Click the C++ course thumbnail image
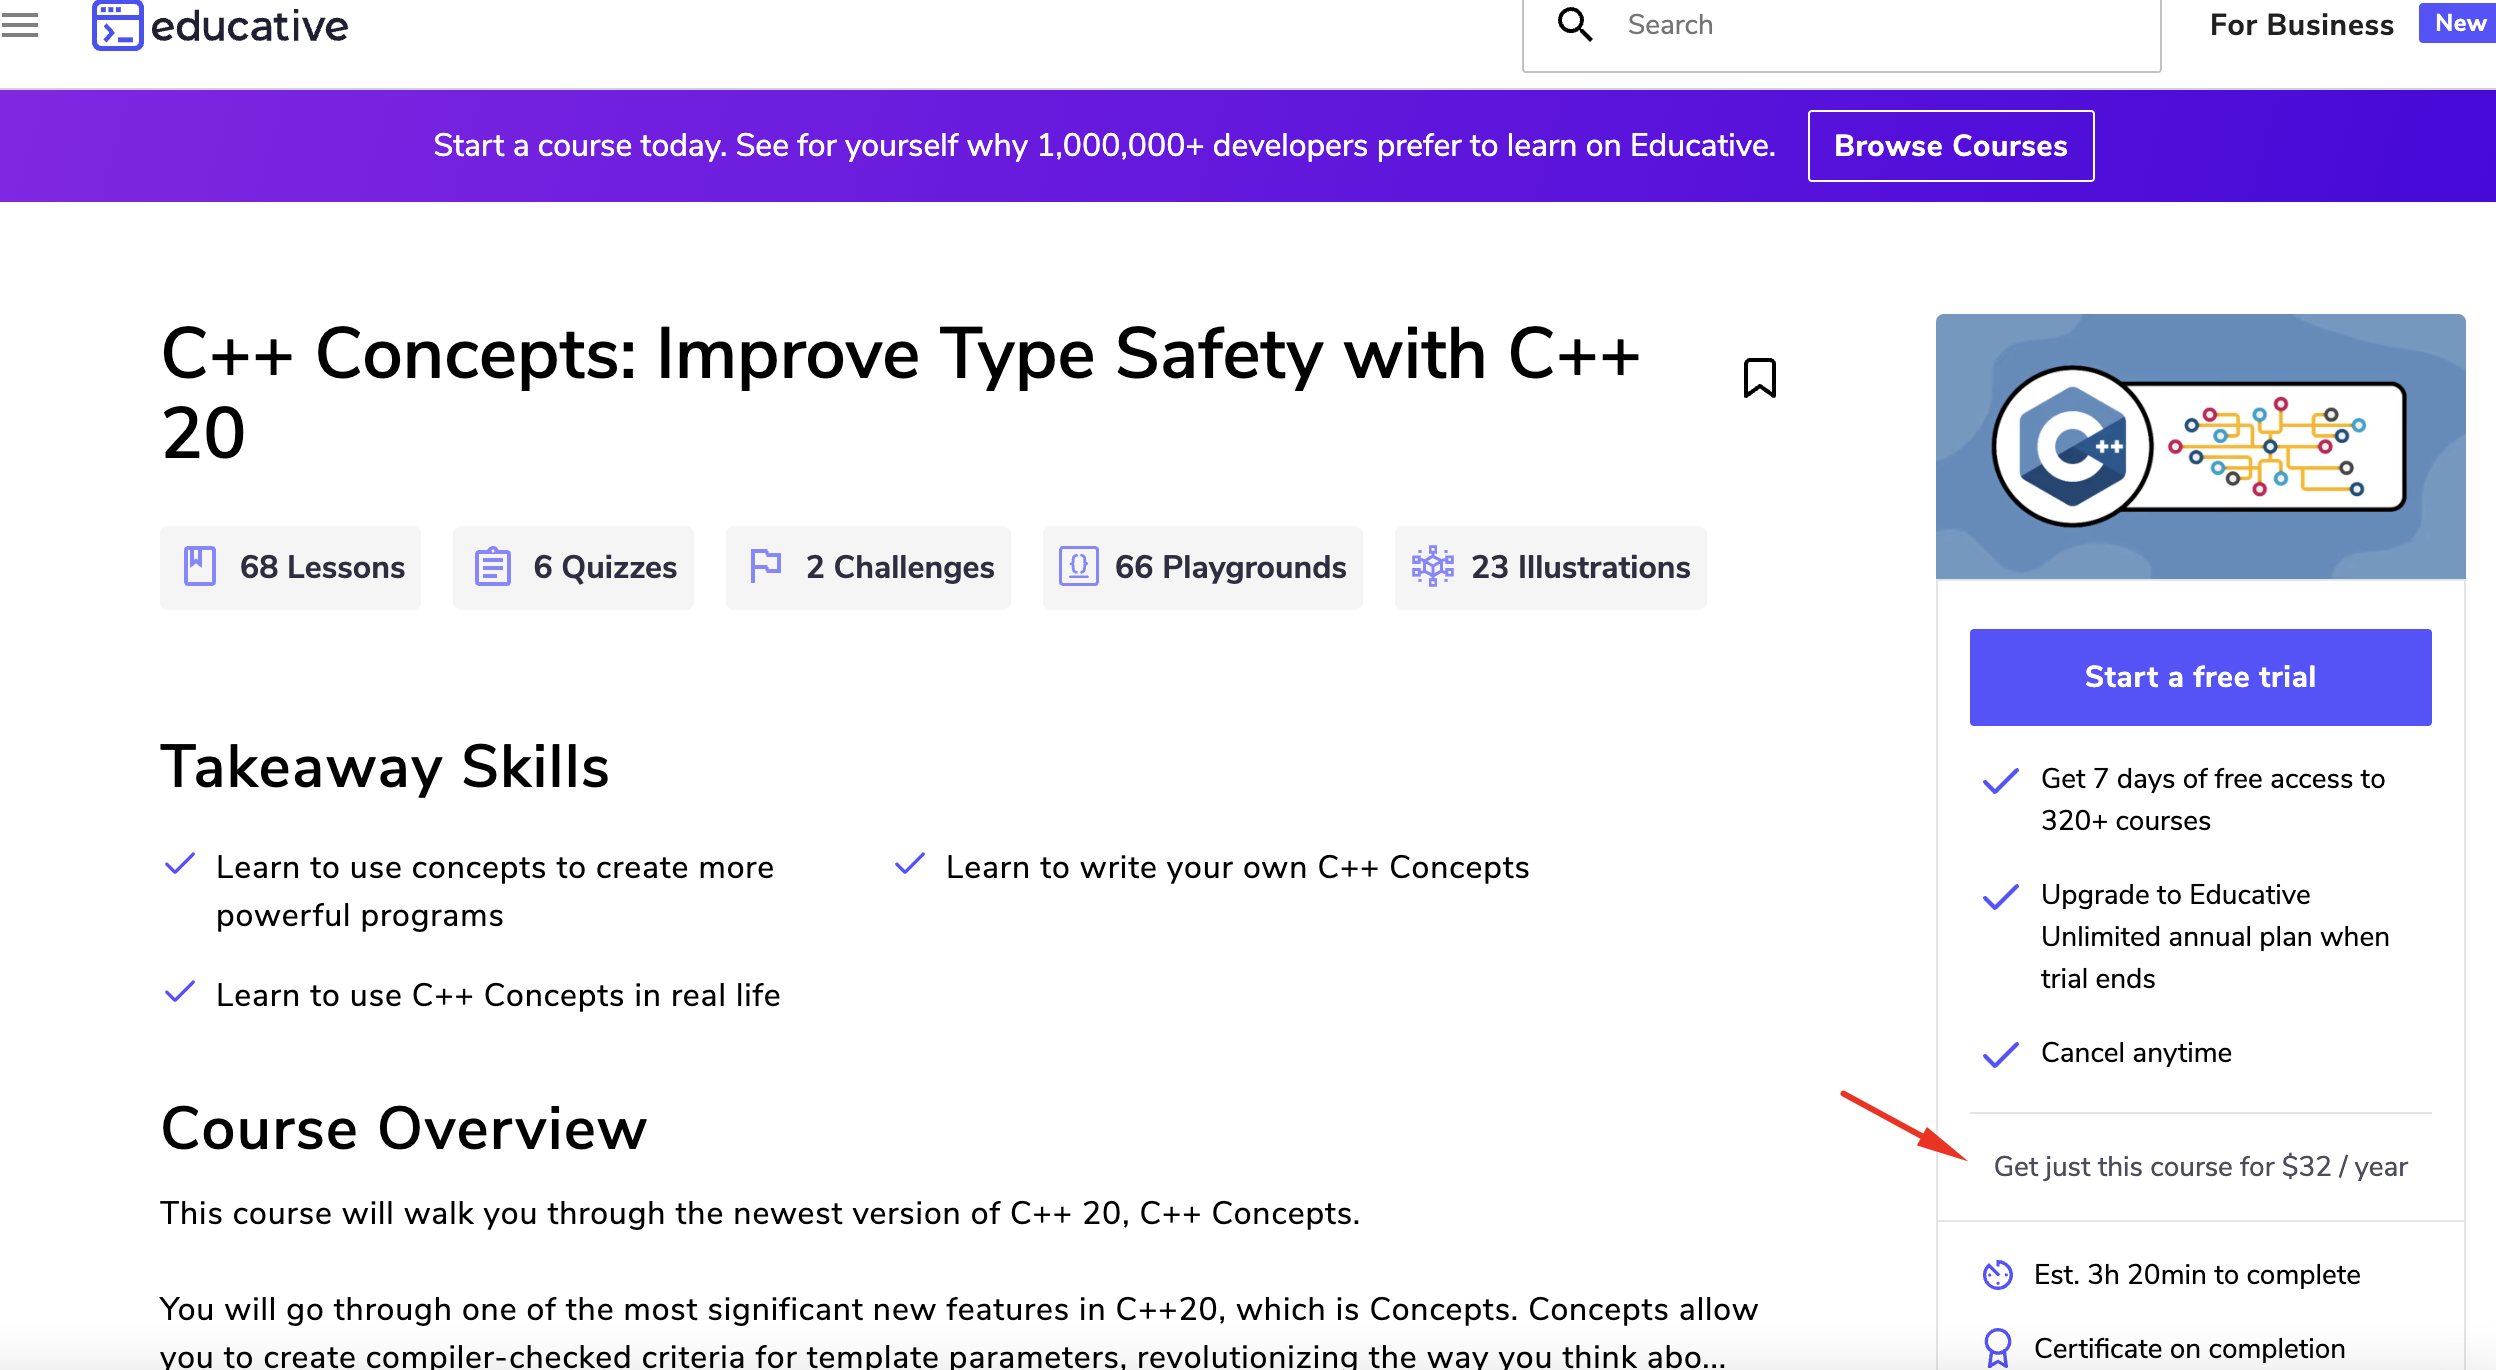Image resolution: width=2496 pixels, height=1370 pixels. pos(2200,446)
